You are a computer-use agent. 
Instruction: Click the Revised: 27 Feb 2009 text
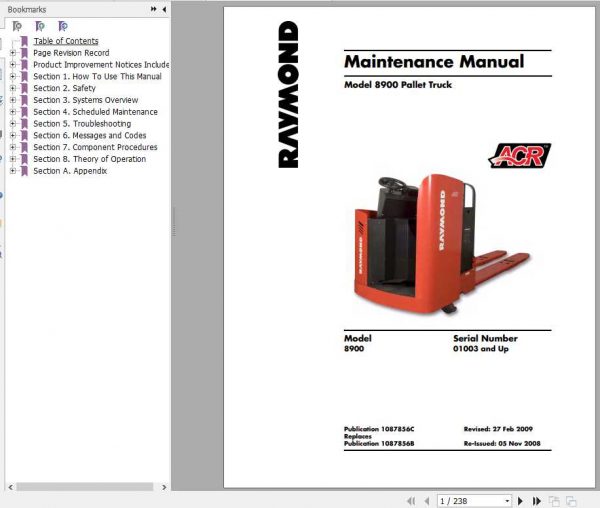(x=498, y=429)
